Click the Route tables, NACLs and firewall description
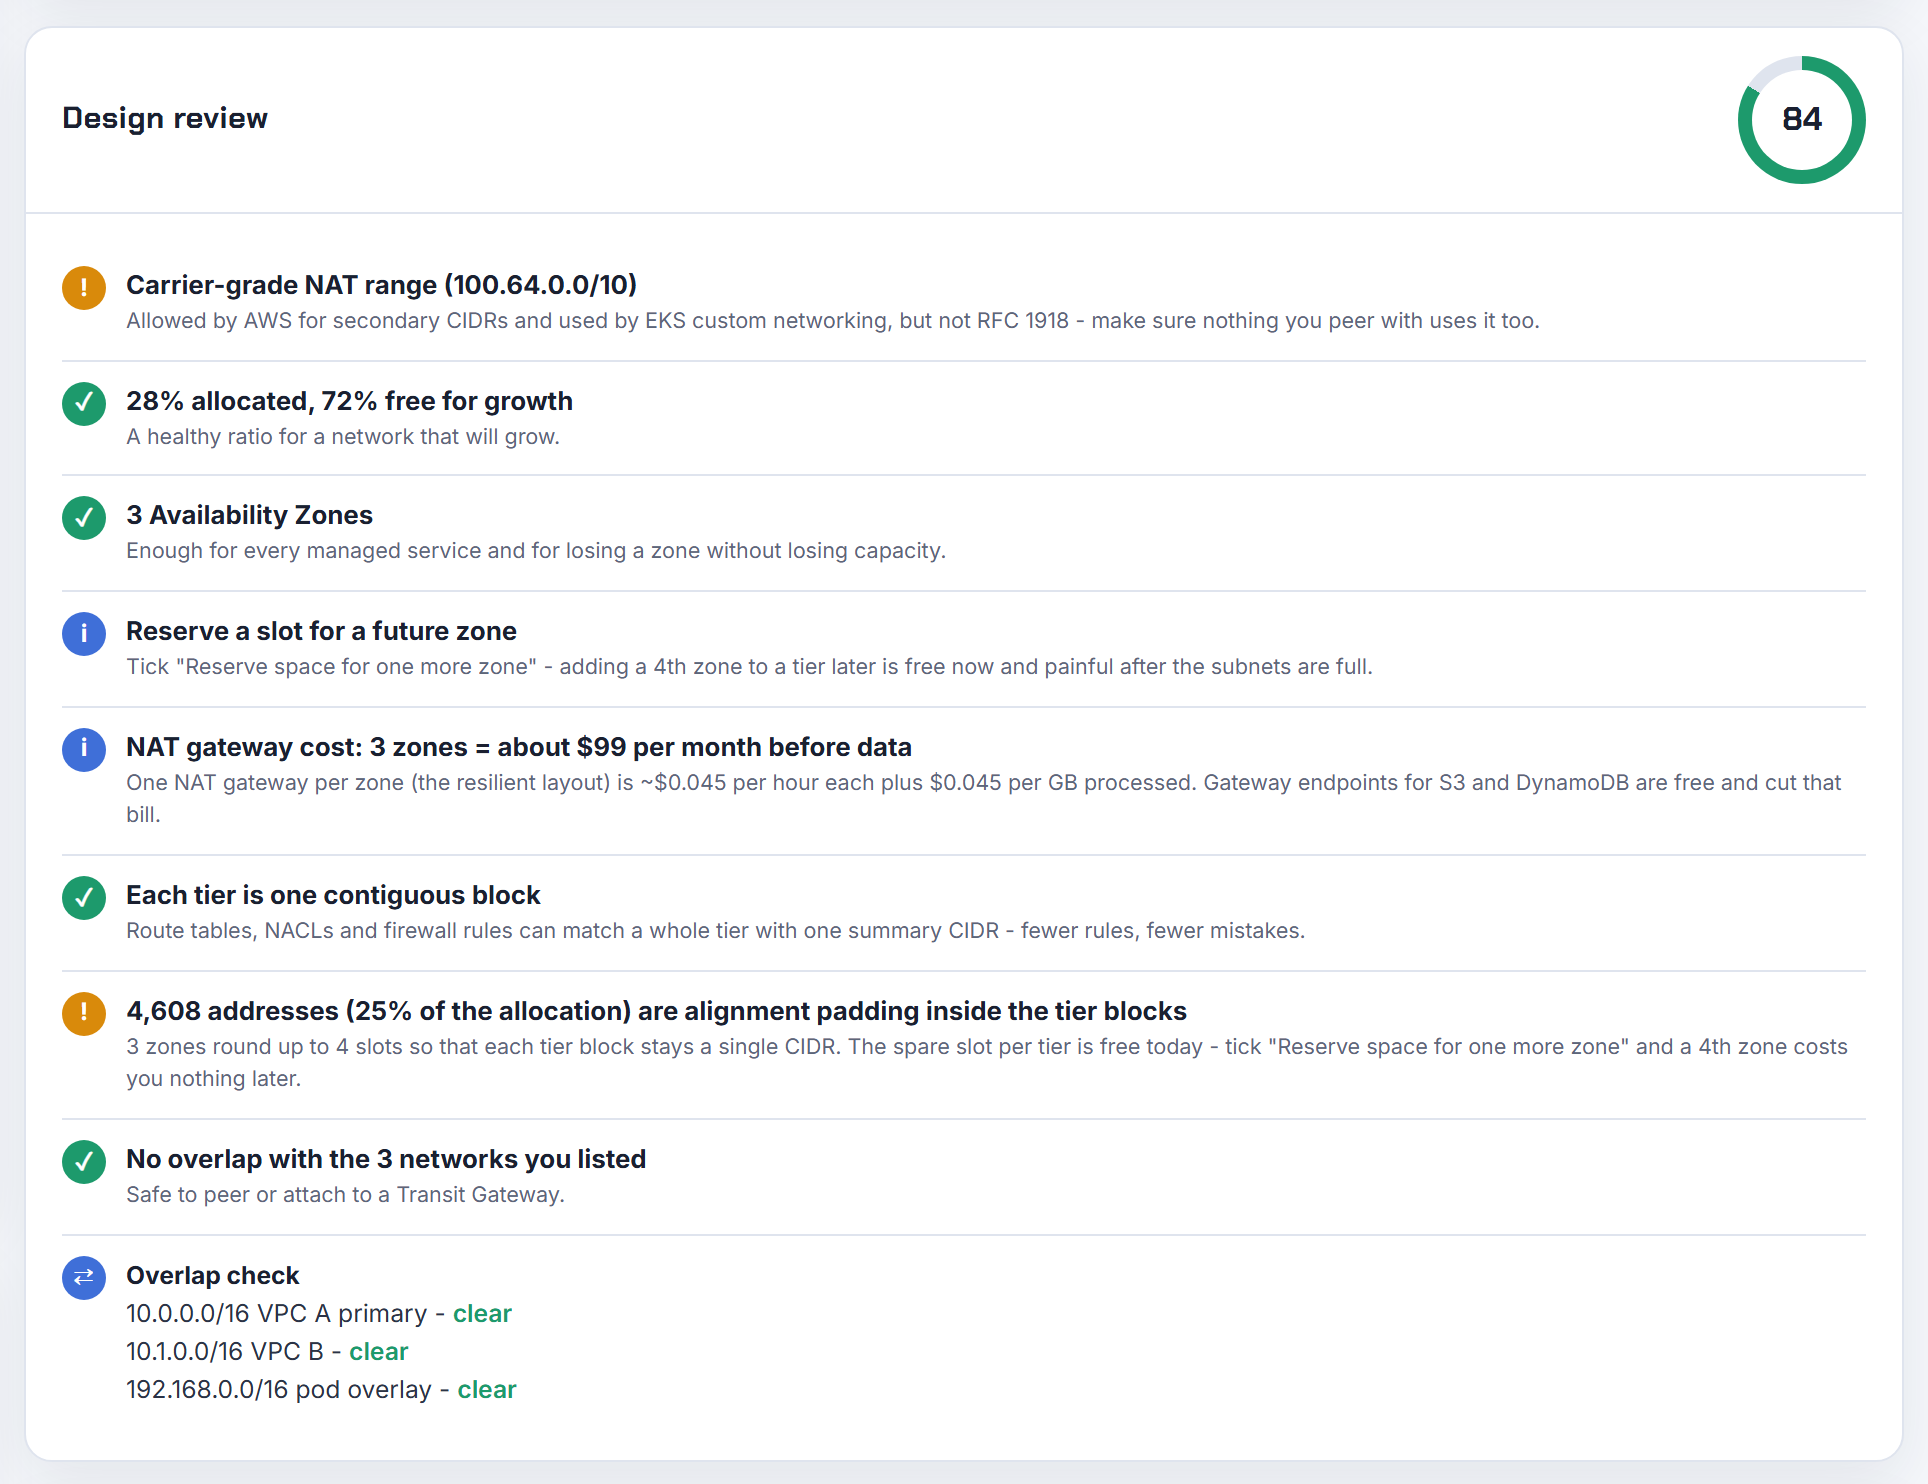 (716, 931)
